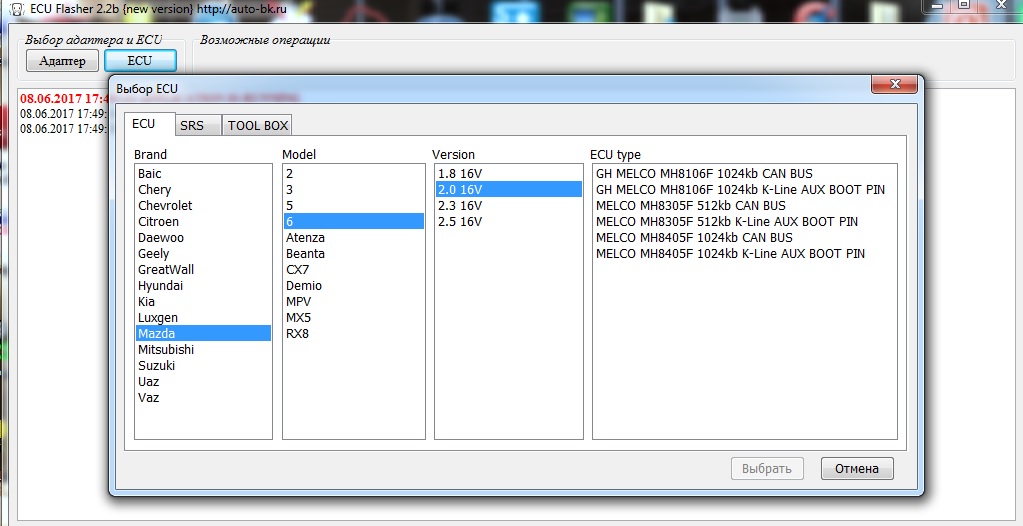
Task: Select MELCO MH8405F 1024kb K-Line AUX BOOT PIN
Action: click(x=744, y=254)
